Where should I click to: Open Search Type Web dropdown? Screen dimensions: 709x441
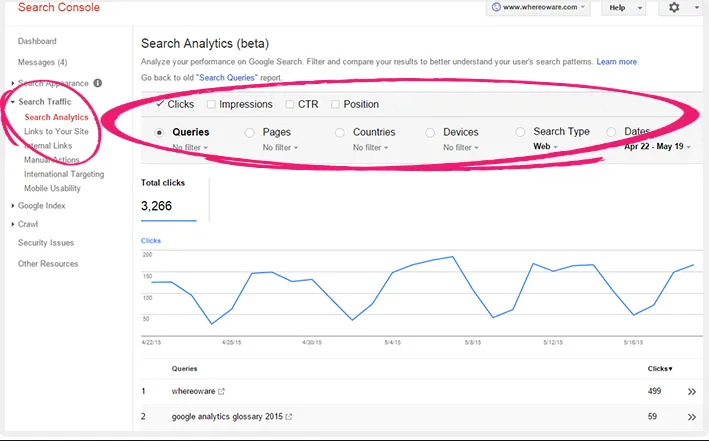[x=545, y=147]
